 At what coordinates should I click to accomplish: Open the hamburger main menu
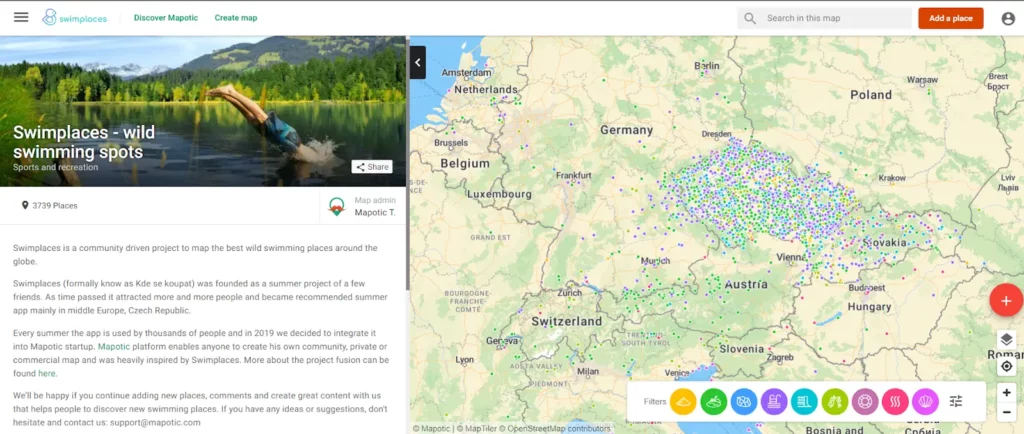coord(21,18)
